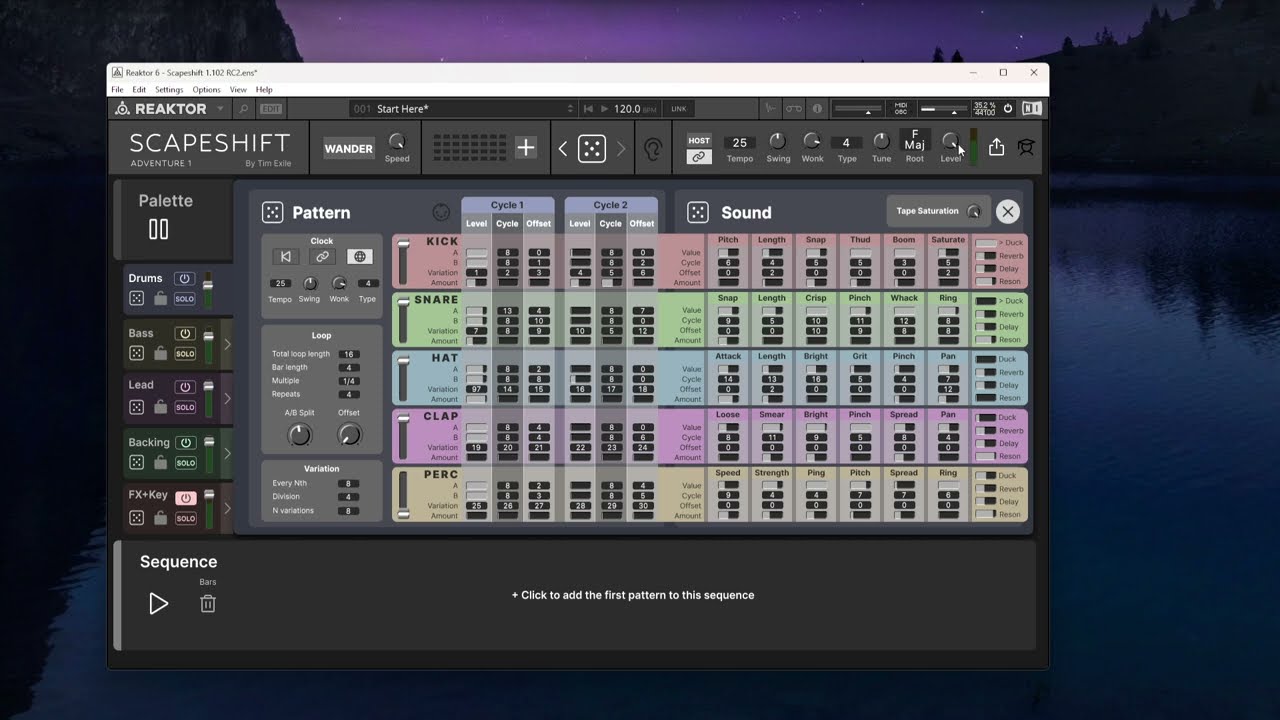Click the plus icon next to pattern grid
Viewport: 1280px width, 720px height.
(x=526, y=148)
